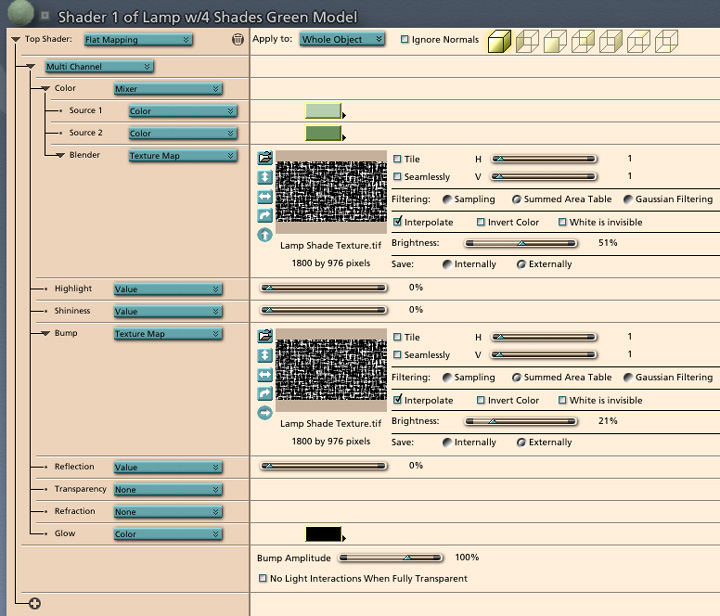Click the trash icon beside Top Shader
Image resolution: width=720 pixels, height=616 pixels.
pos(237,40)
